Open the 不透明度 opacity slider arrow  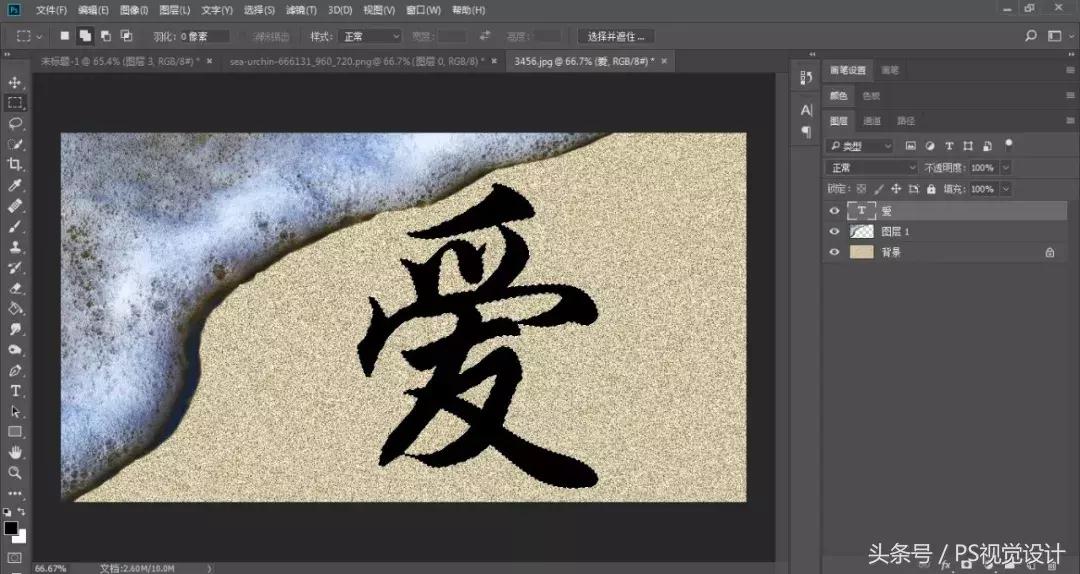[x=1006, y=167]
